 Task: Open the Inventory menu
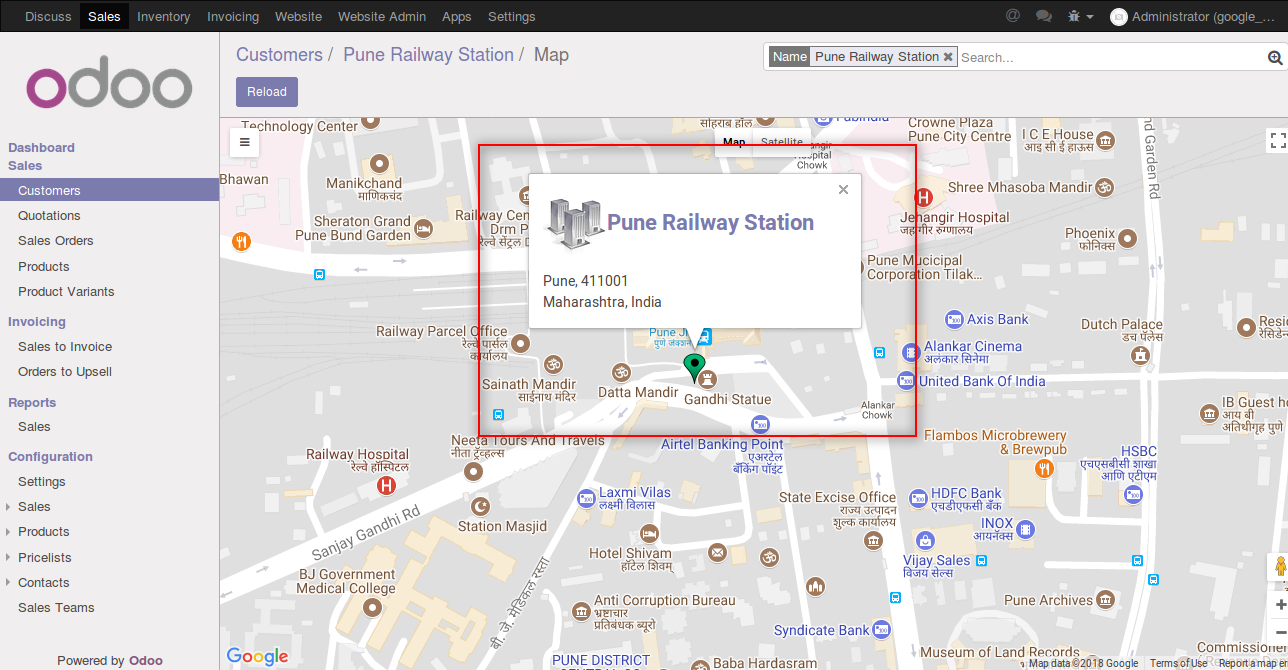[164, 16]
